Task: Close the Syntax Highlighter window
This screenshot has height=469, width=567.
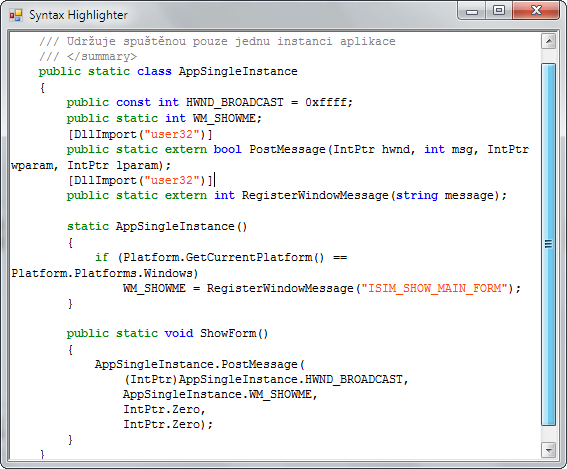Action: click(536, 10)
